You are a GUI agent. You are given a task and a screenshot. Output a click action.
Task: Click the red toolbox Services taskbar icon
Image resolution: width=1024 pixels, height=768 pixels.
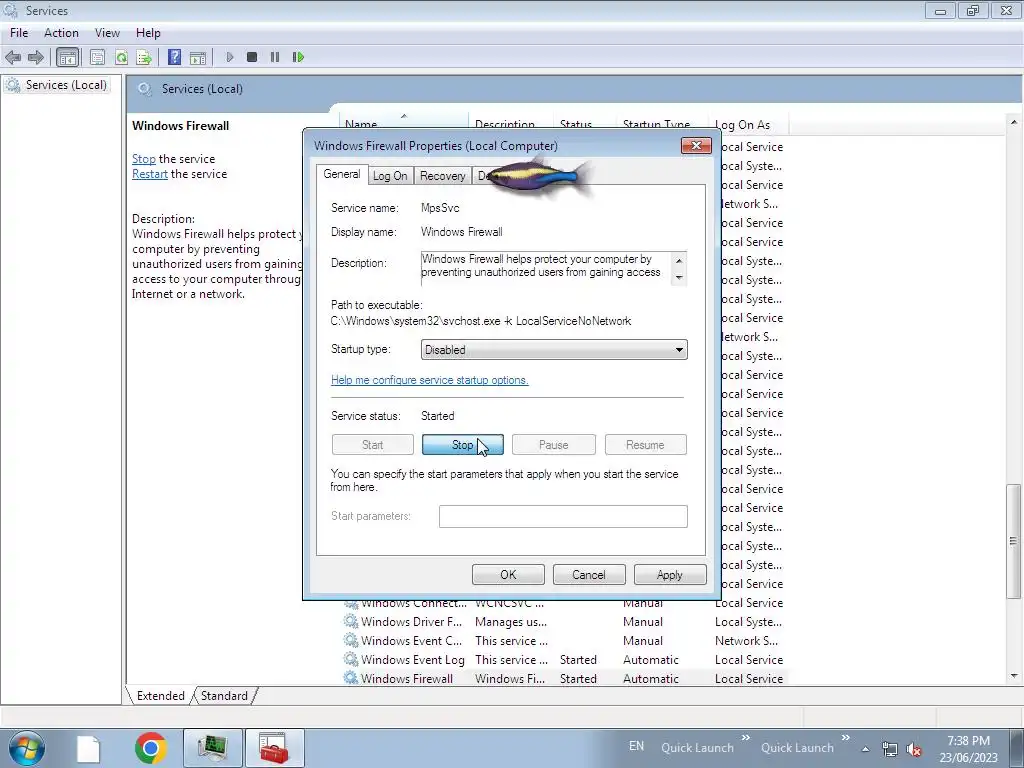tap(274, 748)
